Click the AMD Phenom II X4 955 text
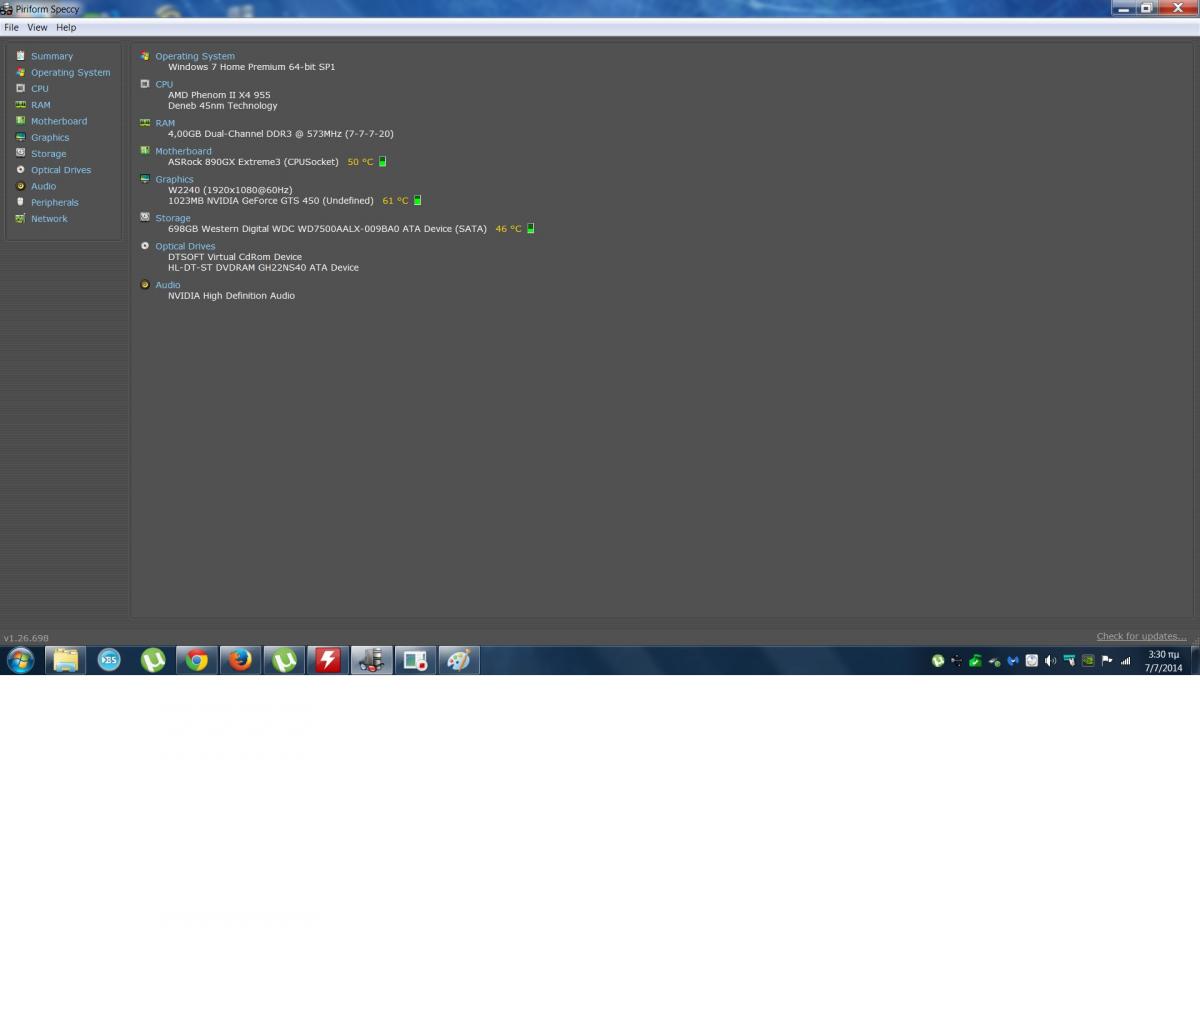Viewport: 1200px width, 1017px height. coord(219,95)
